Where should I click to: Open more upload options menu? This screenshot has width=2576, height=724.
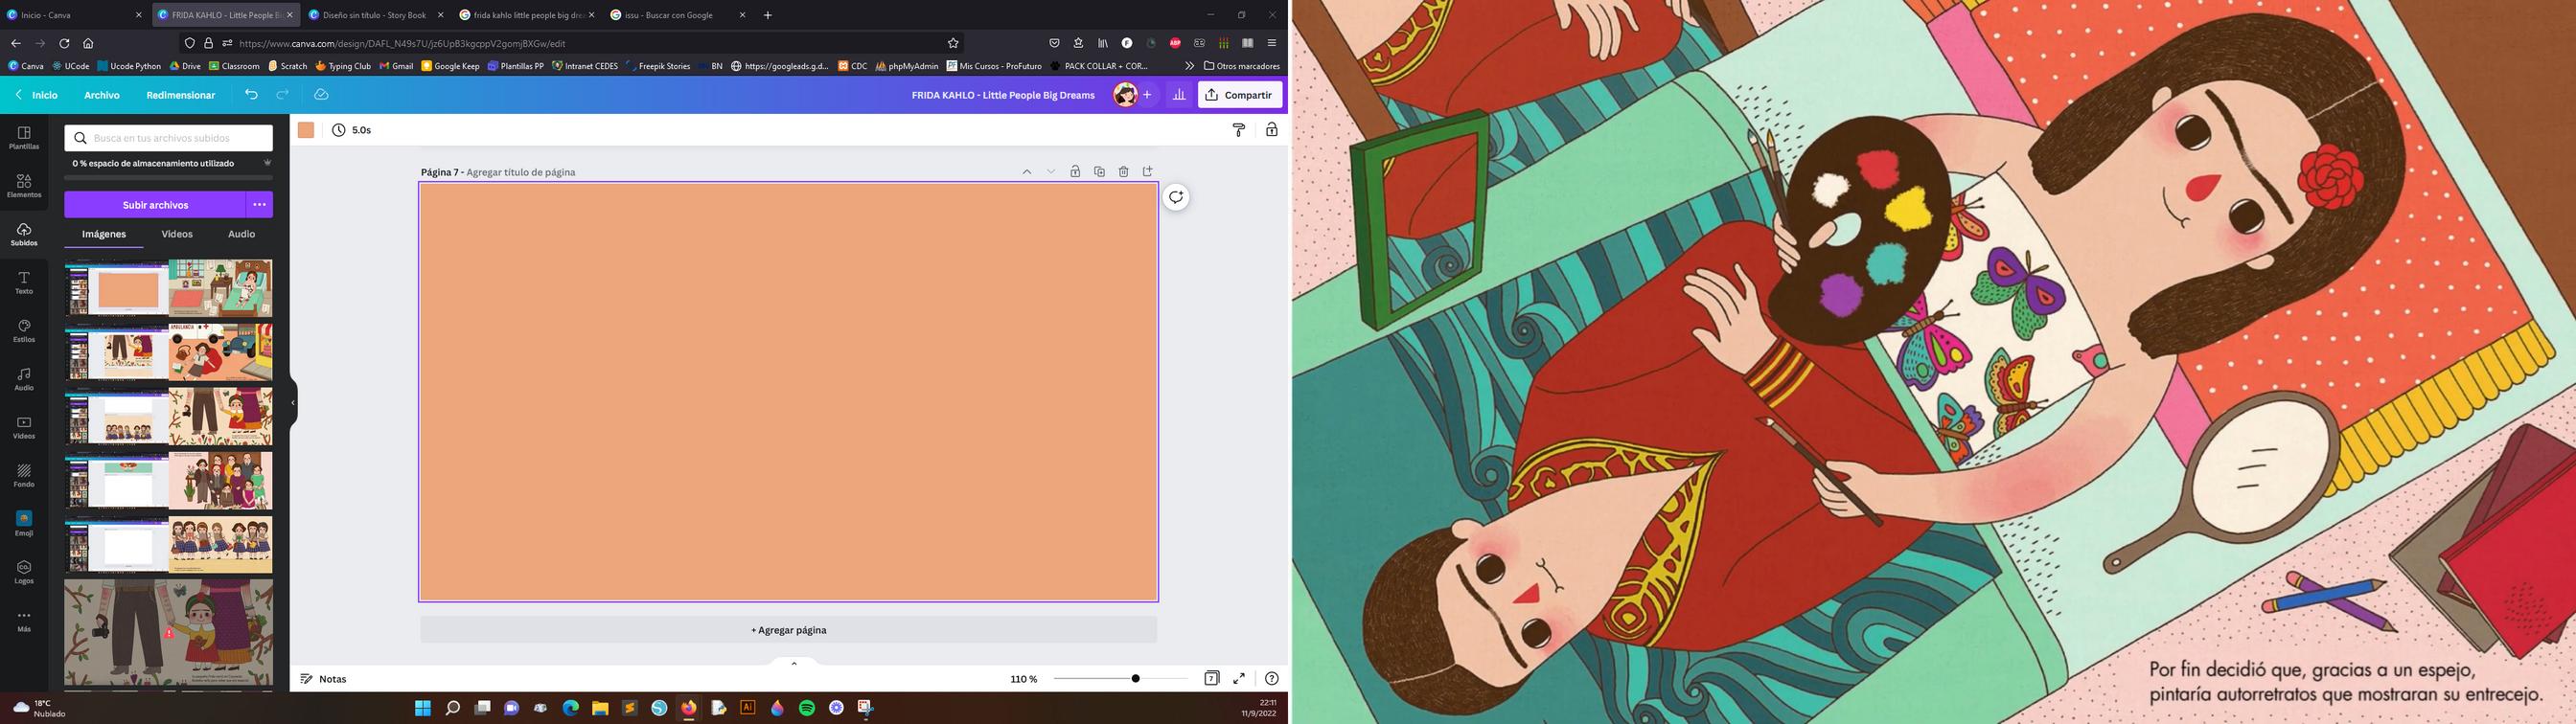259,205
